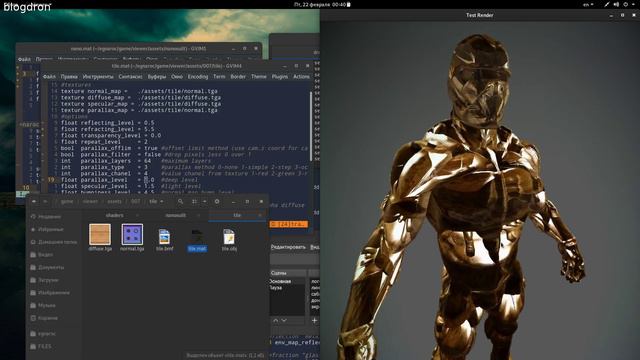This screenshot has width=640, height=360.
Task: Click 'assets' in the file manager path bar
Action: (114, 202)
